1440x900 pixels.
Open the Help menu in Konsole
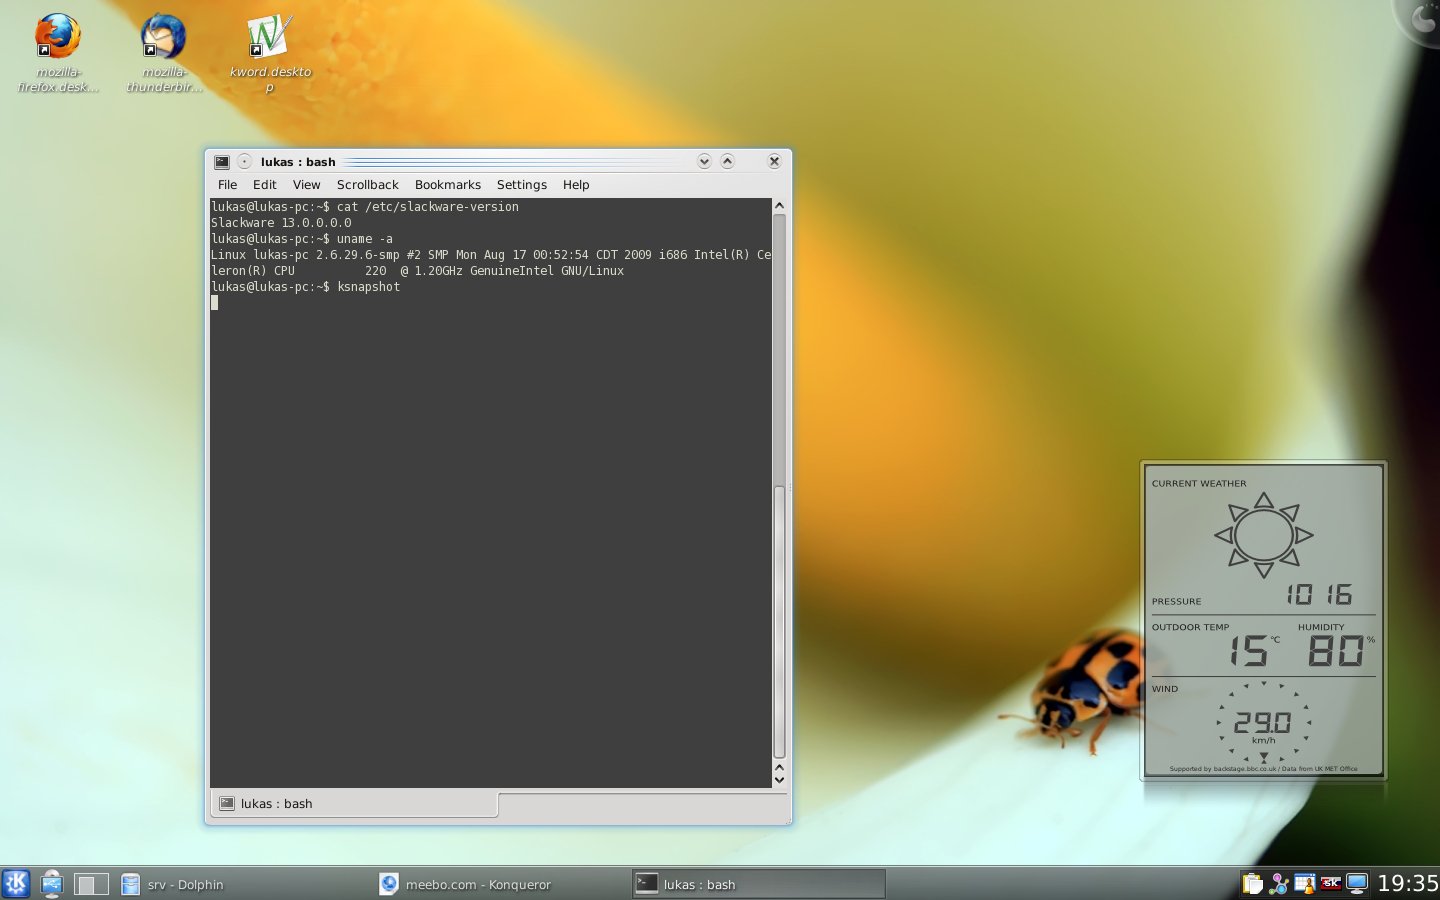coord(576,185)
